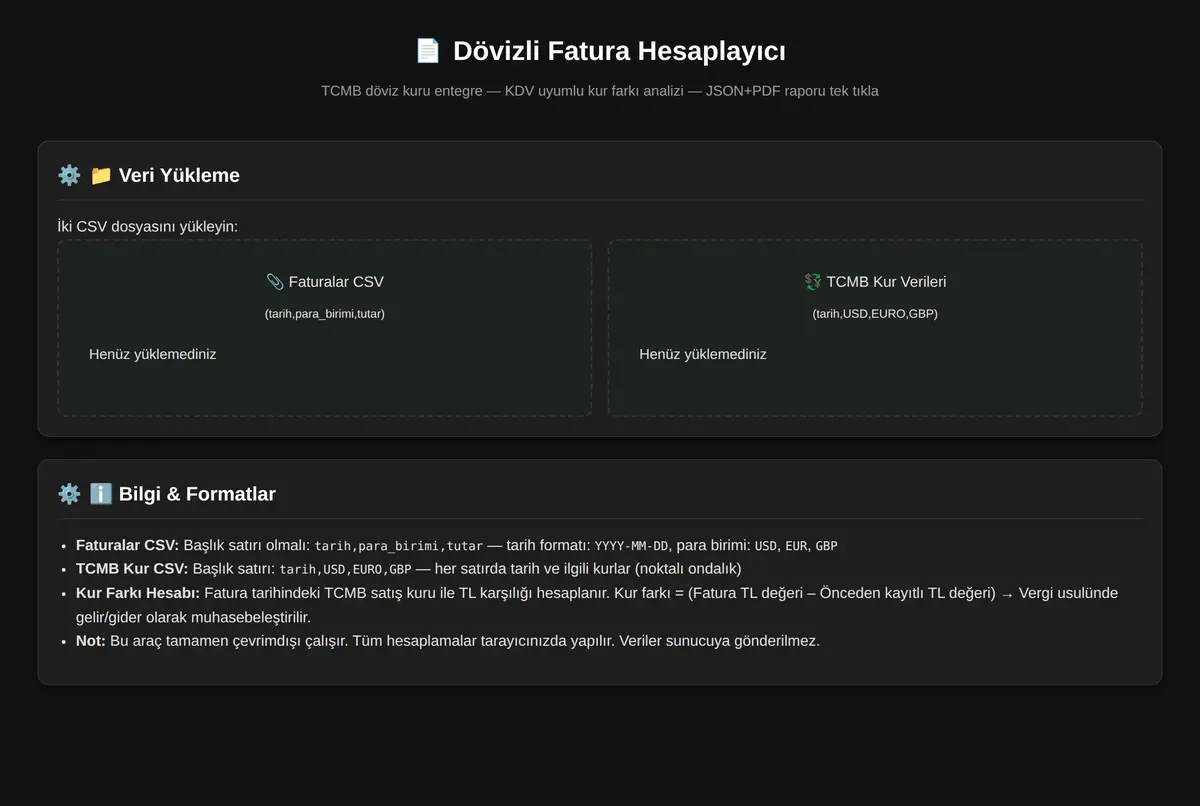The width and height of the screenshot is (1200, 806).
Task: Click the Kur Farkı Hesabı: bullet label
Action: pyautogui.click(x=138, y=593)
